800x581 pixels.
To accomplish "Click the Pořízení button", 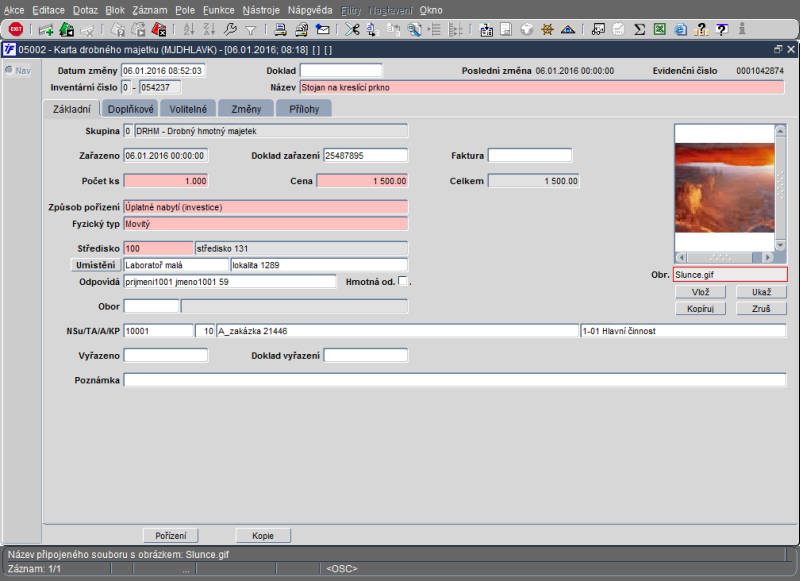I will tap(170, 536).
